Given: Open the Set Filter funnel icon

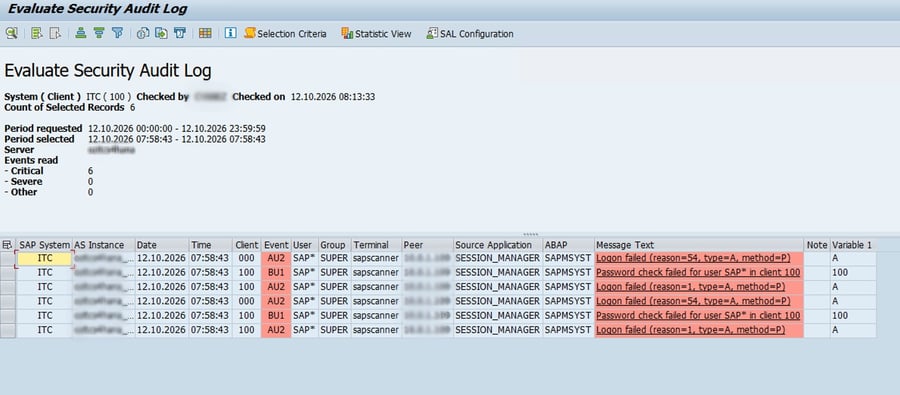Looking at the screenshot, I should point(118,33).
